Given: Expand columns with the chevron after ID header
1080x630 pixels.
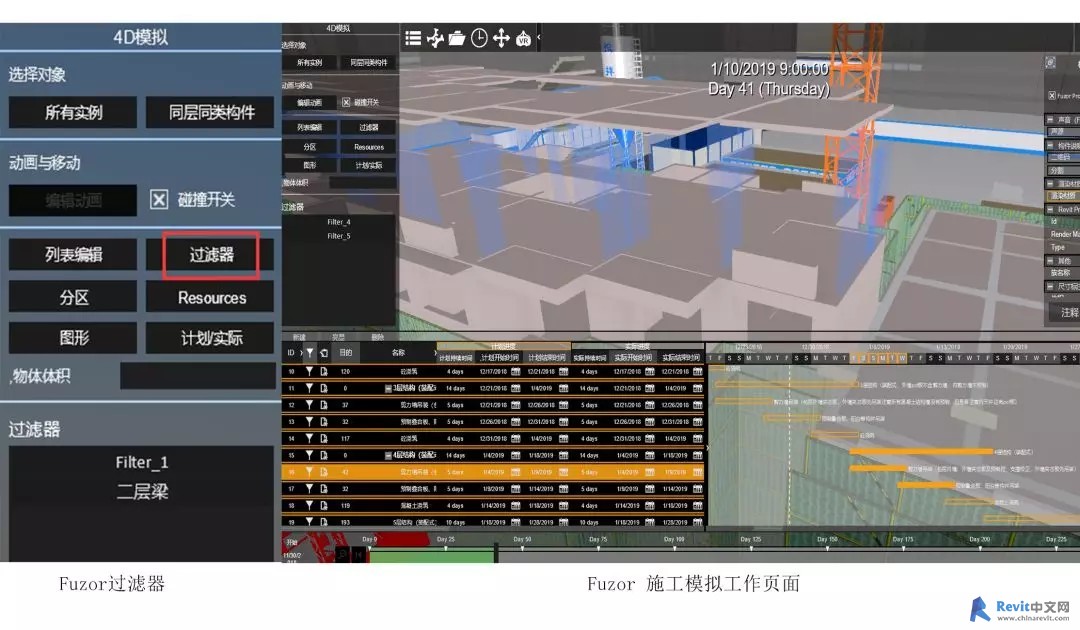Looking at the screenshot, I should (301, 353).
